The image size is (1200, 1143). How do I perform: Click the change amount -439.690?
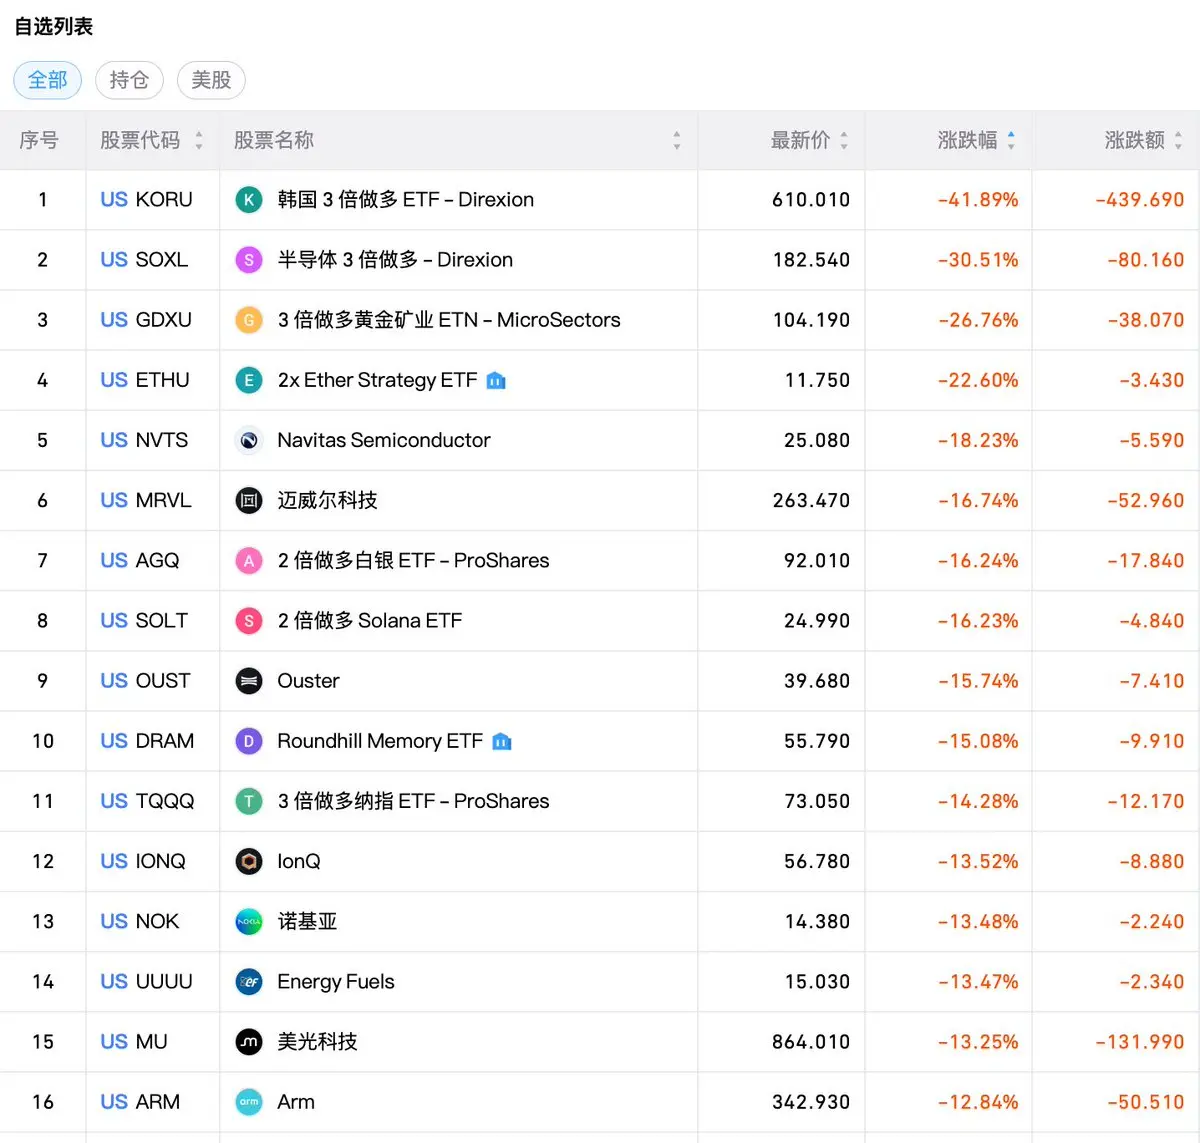(1139, 200)
